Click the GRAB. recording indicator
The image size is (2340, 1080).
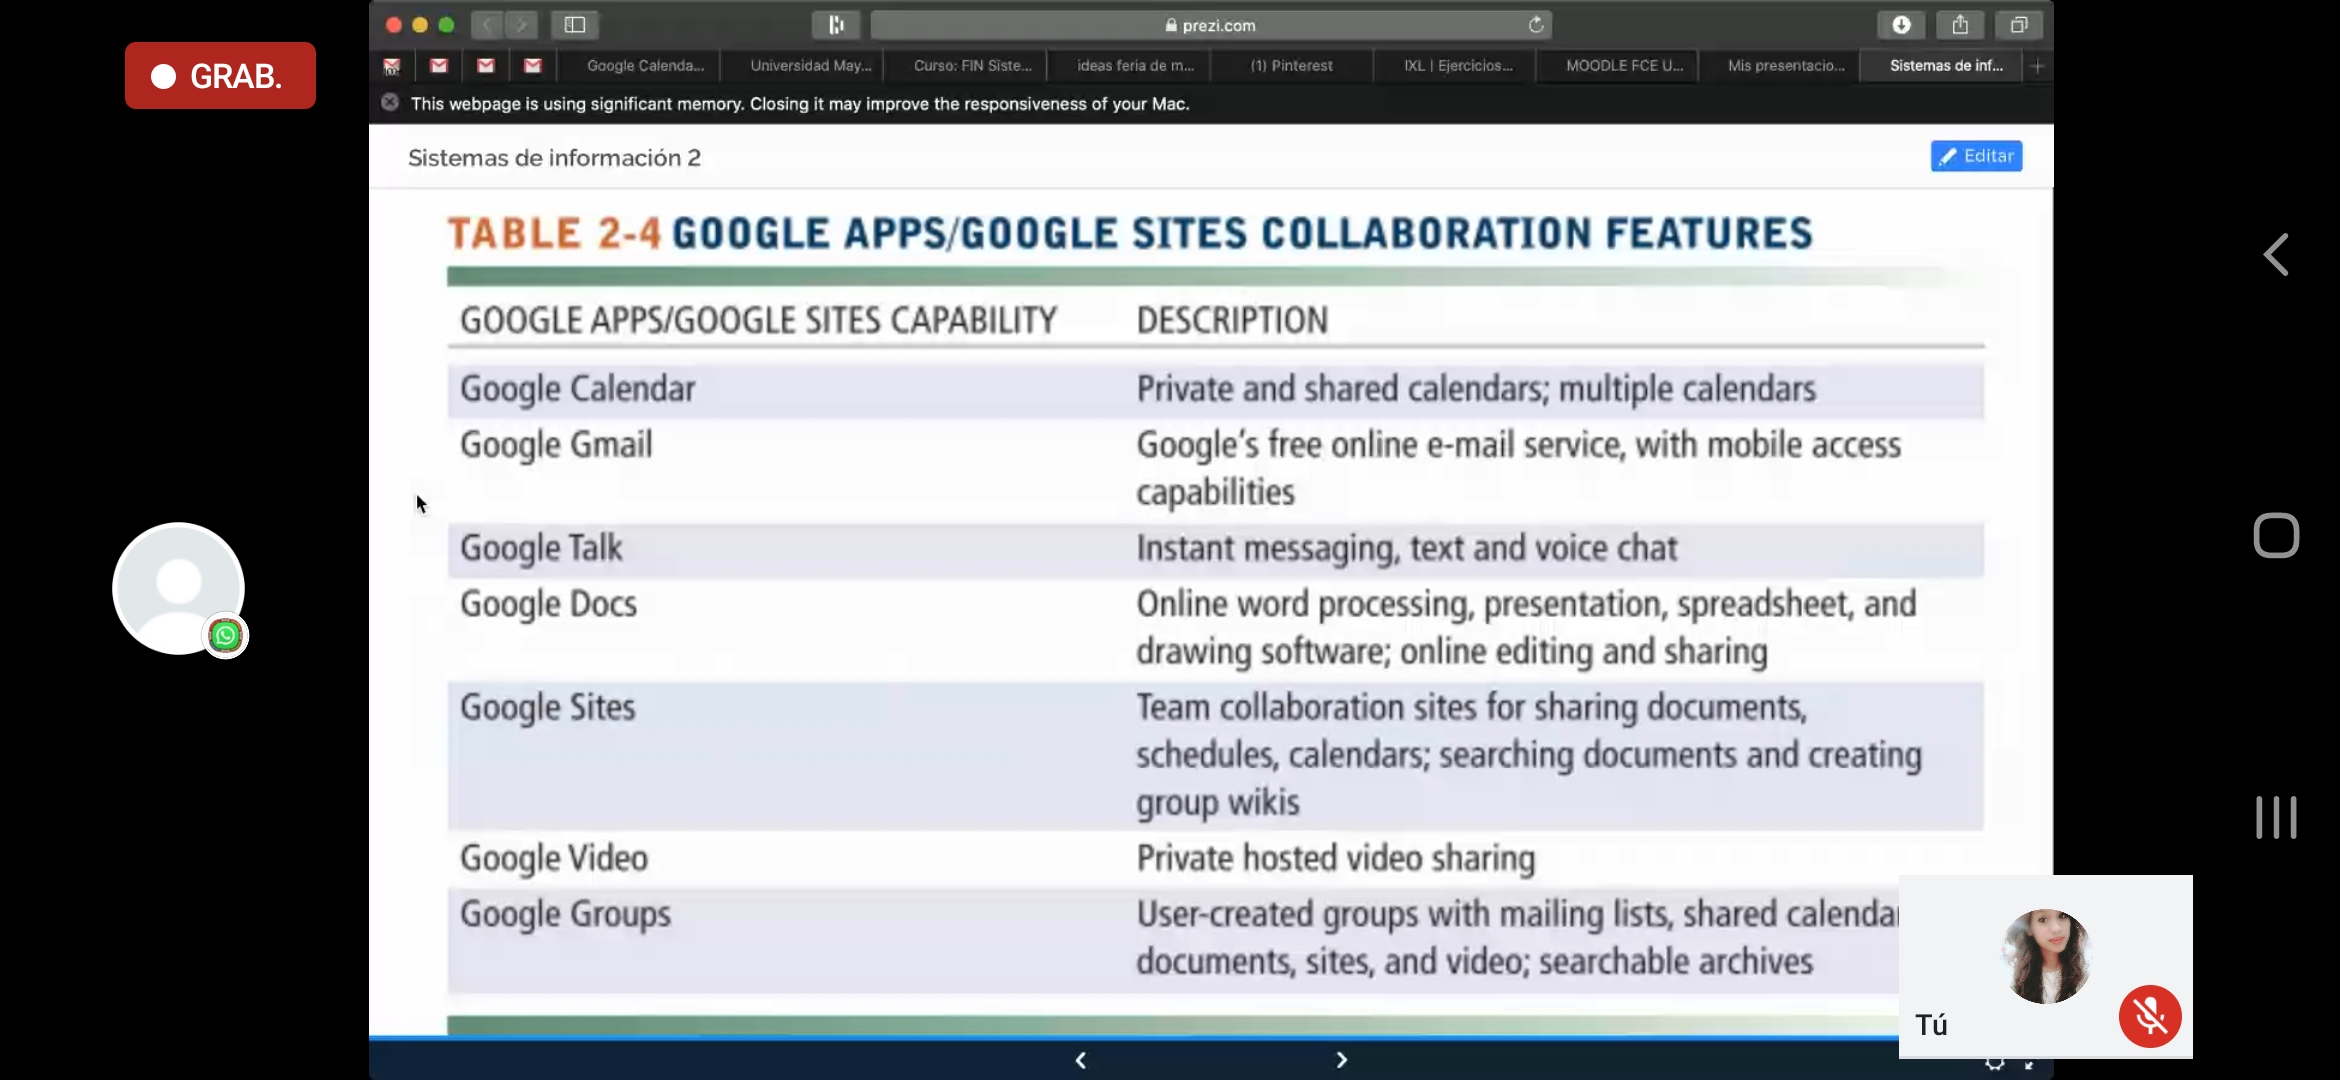[x=220, y=76]
